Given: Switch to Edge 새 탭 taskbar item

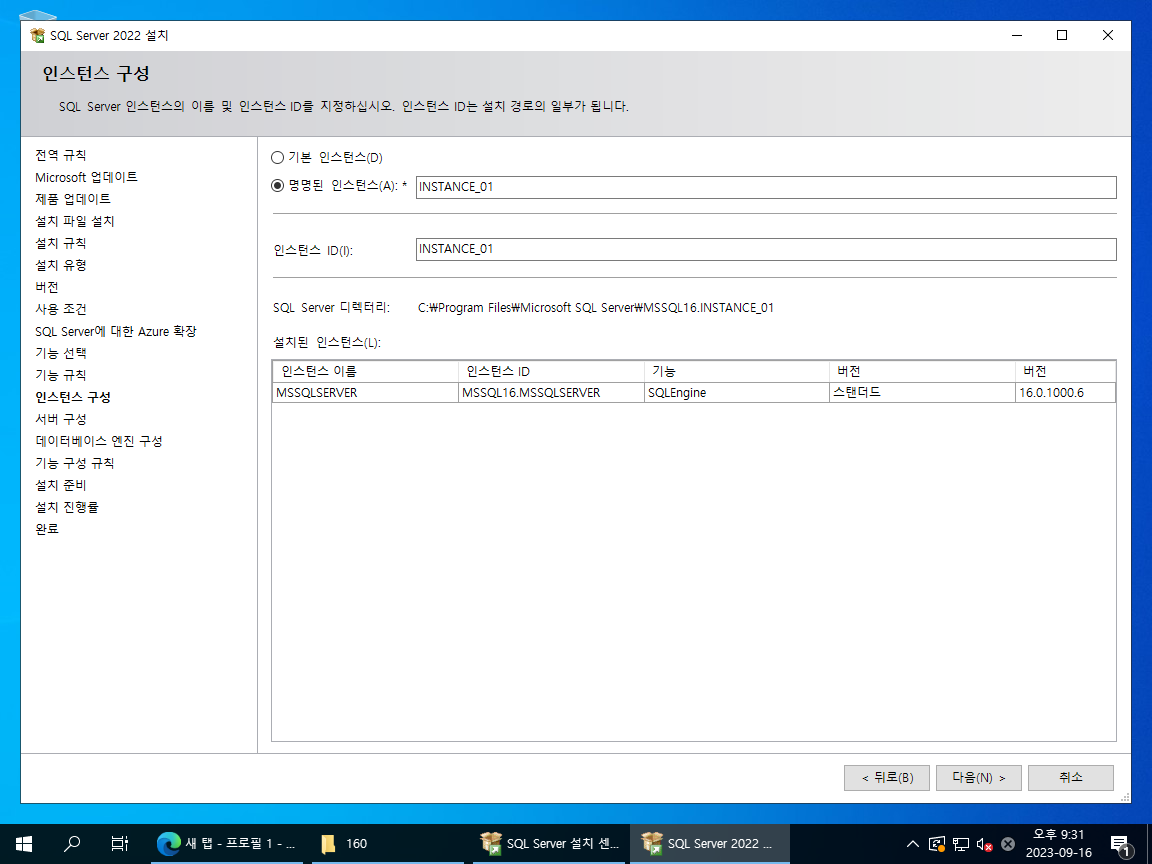Looking at the screenshot, I should coord(225,843).
